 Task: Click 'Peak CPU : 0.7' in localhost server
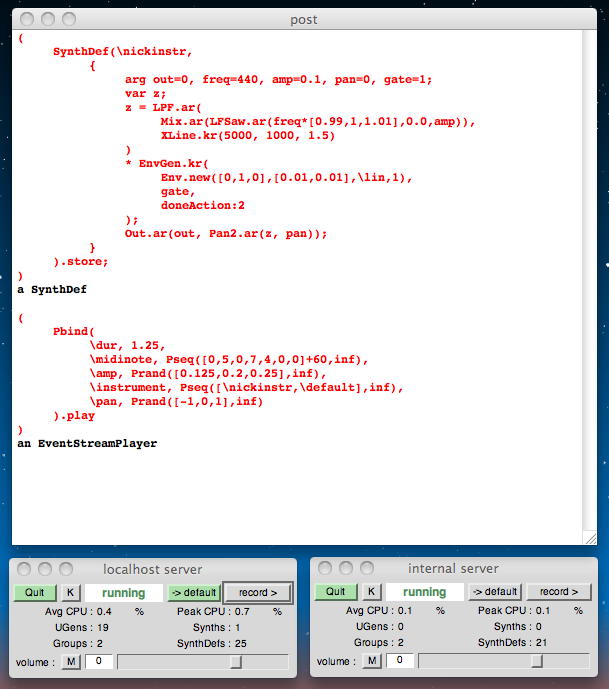click(213, 612)
